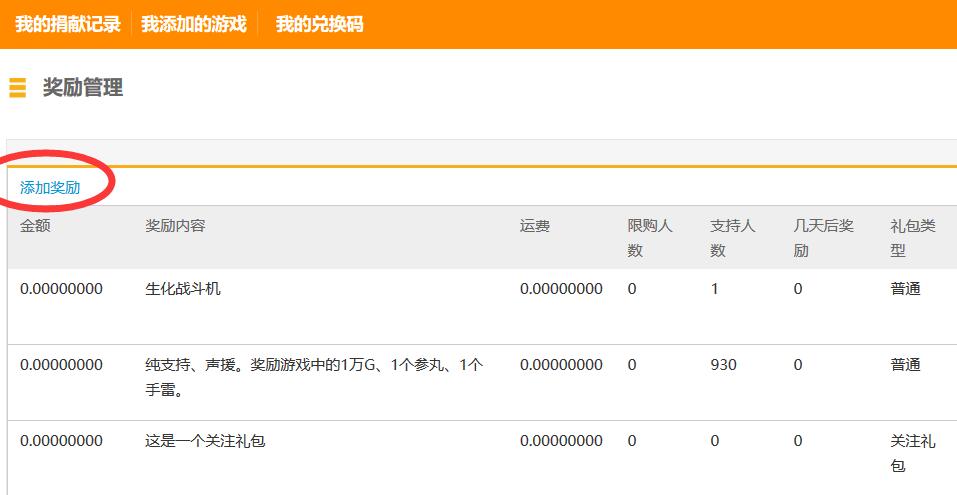Image resolution: width=957 pixels, height=495 pixels.
Task: Select the 奖励管理 page heading
Action: 83,88
